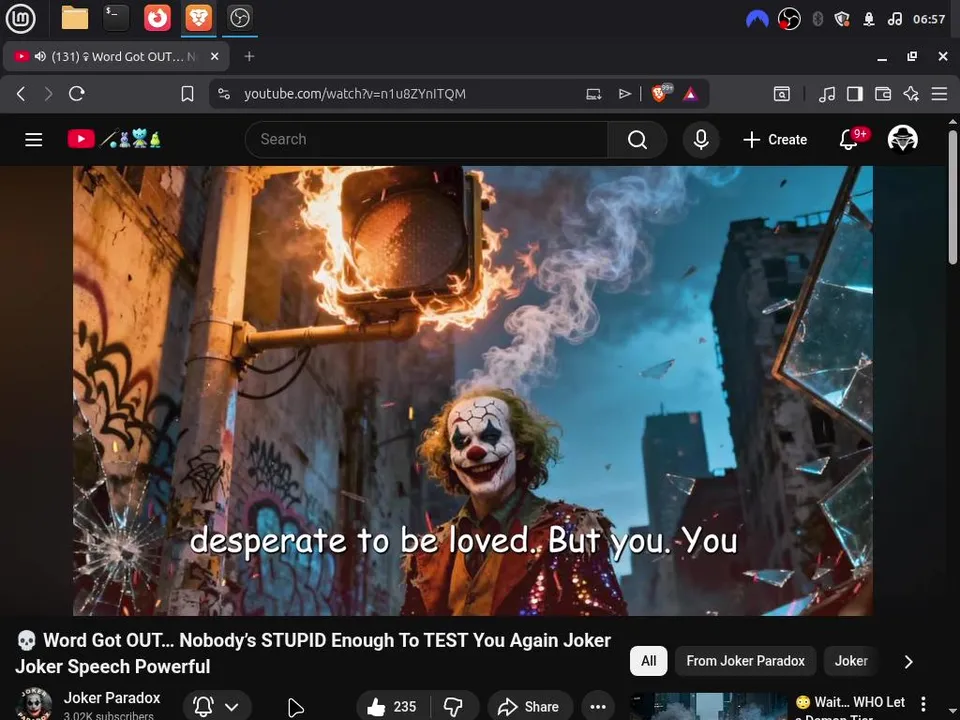Select the All filter chip
Screen dimensions: 960x720
(648, 661)
